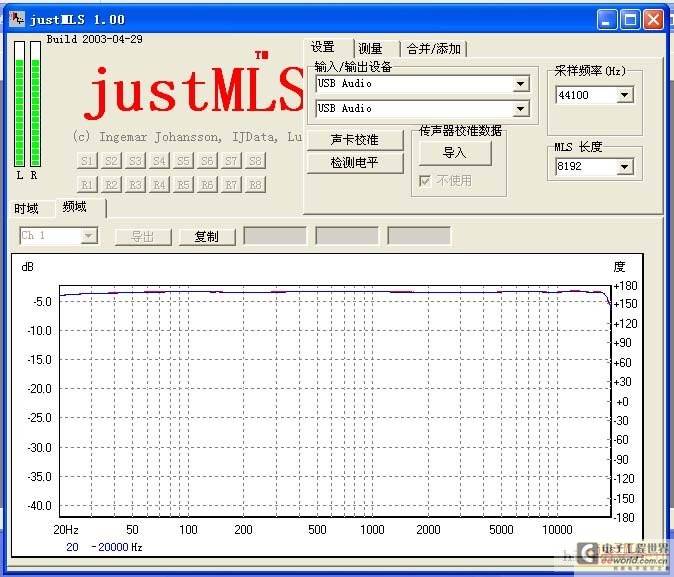
Task: Select memory slot S4 button
Action: click(x=159, y=161)
